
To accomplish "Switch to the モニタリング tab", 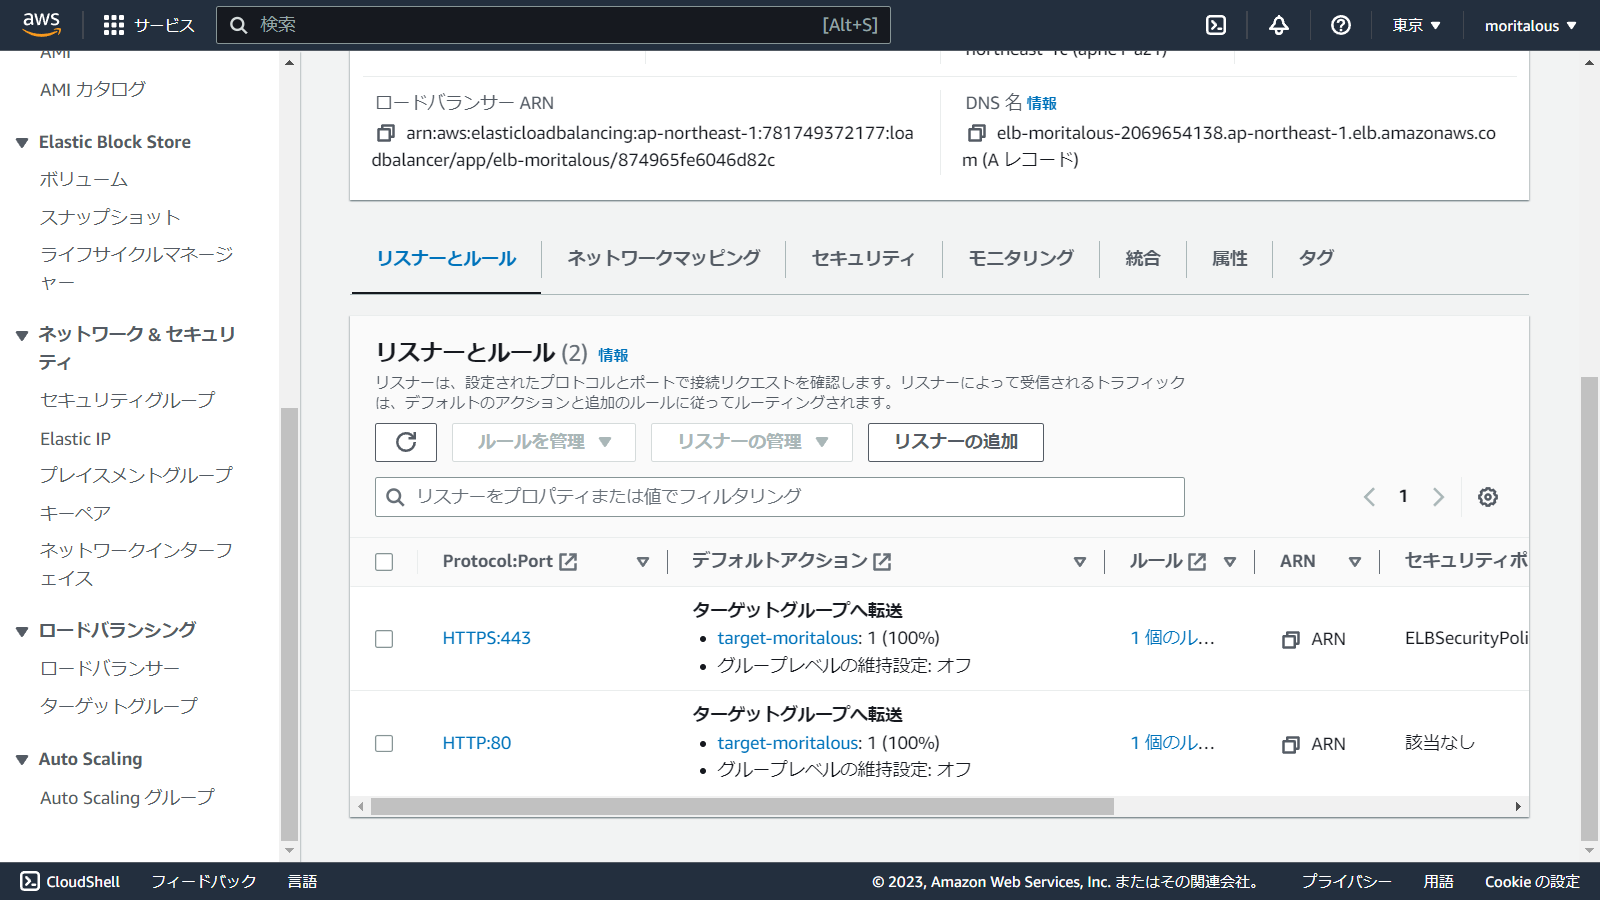I will [x=1019, y=258].
